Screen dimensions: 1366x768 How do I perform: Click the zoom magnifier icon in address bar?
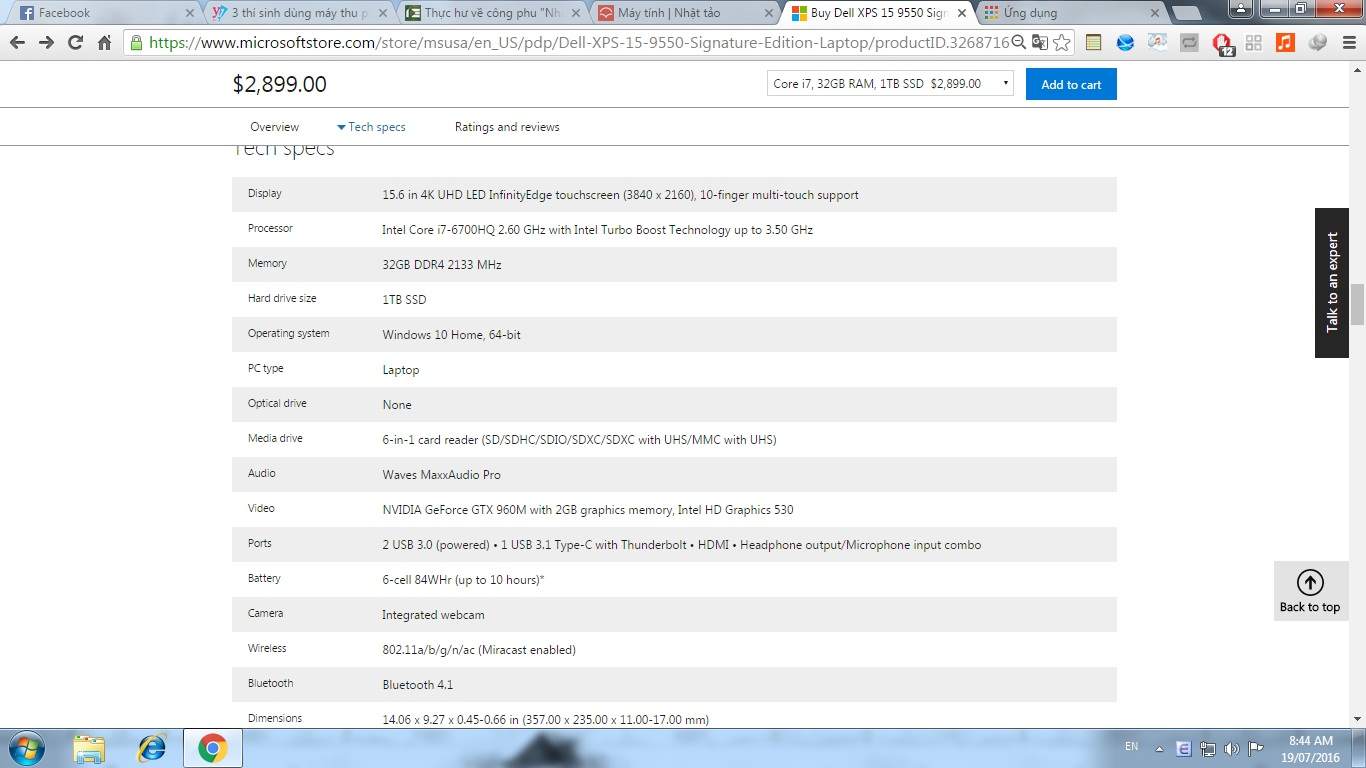(x=1018, y=43)
